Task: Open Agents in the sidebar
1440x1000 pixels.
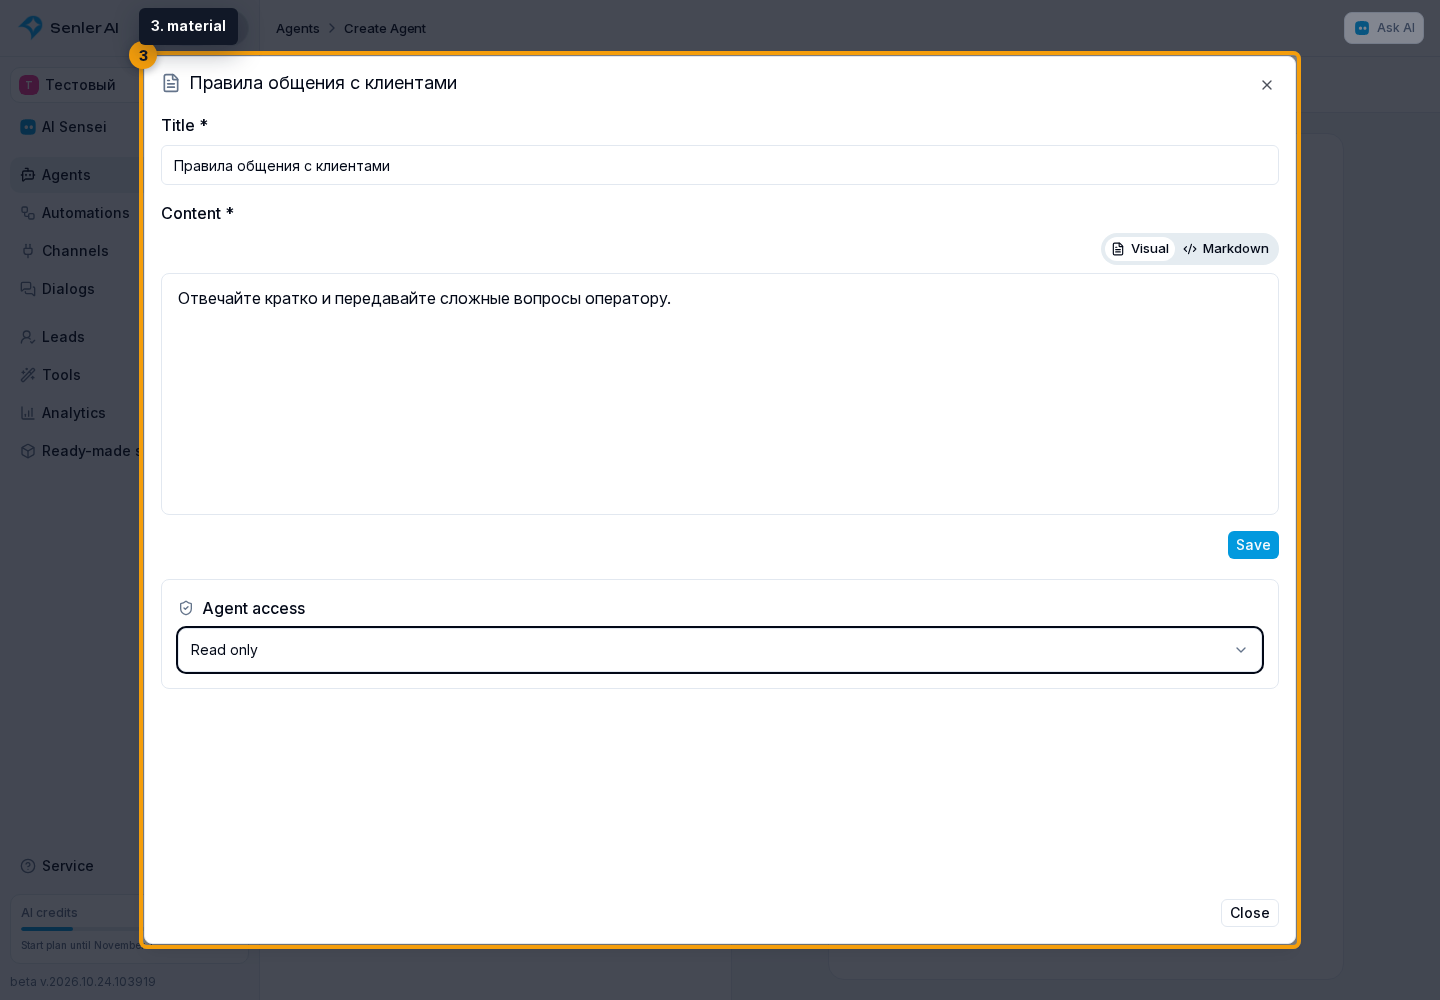Action: pos(75,175)
